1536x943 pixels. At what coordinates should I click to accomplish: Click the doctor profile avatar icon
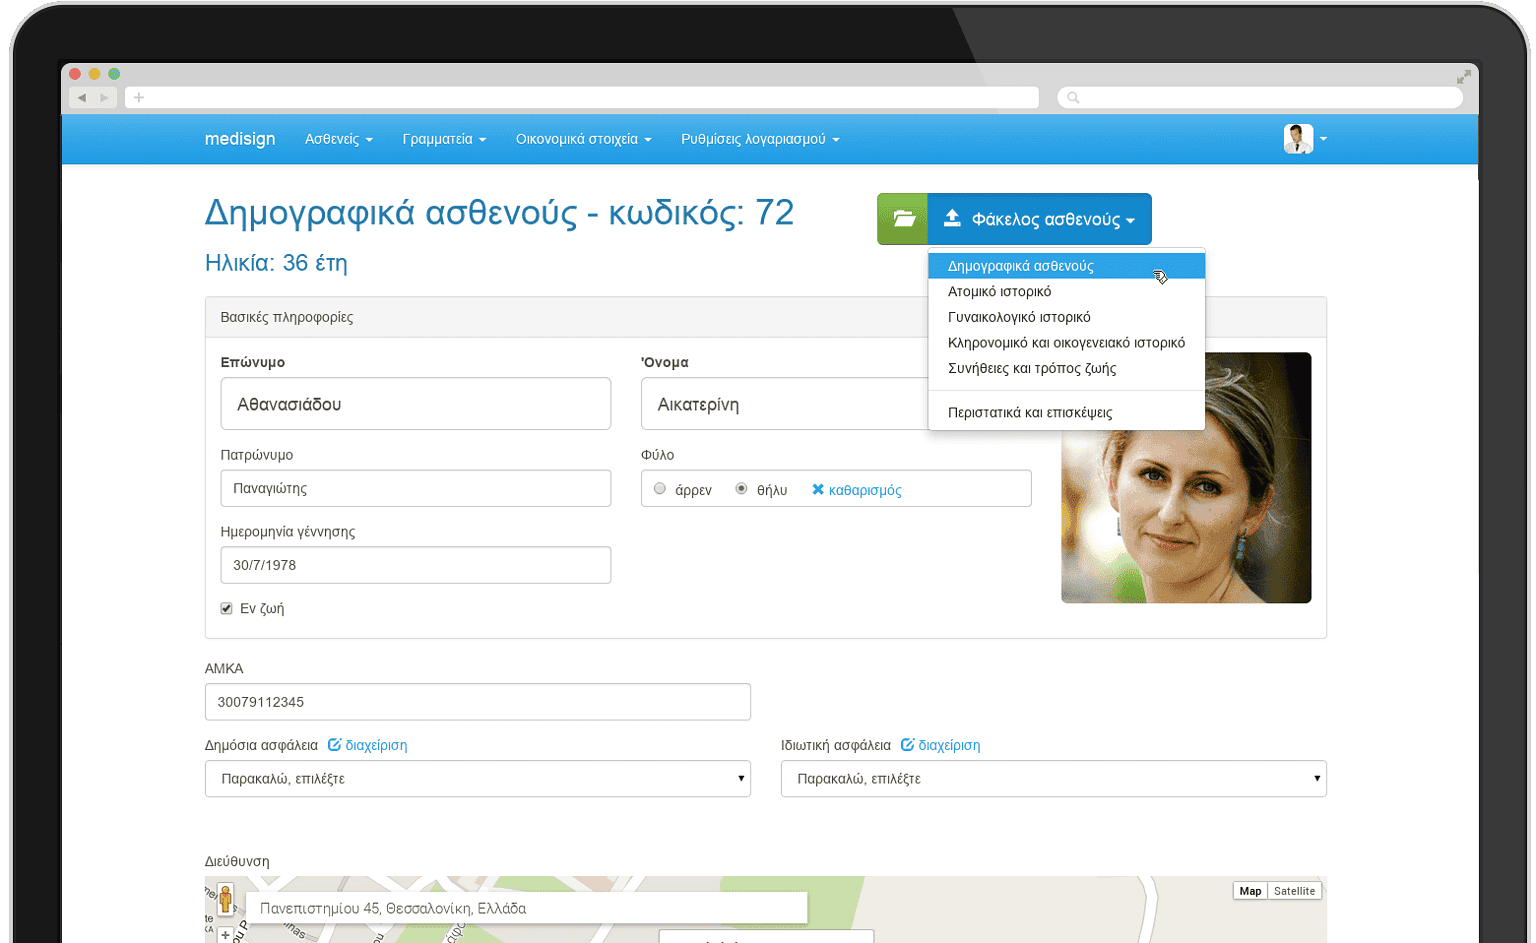pyautogui.click(x=1298, y=139)
